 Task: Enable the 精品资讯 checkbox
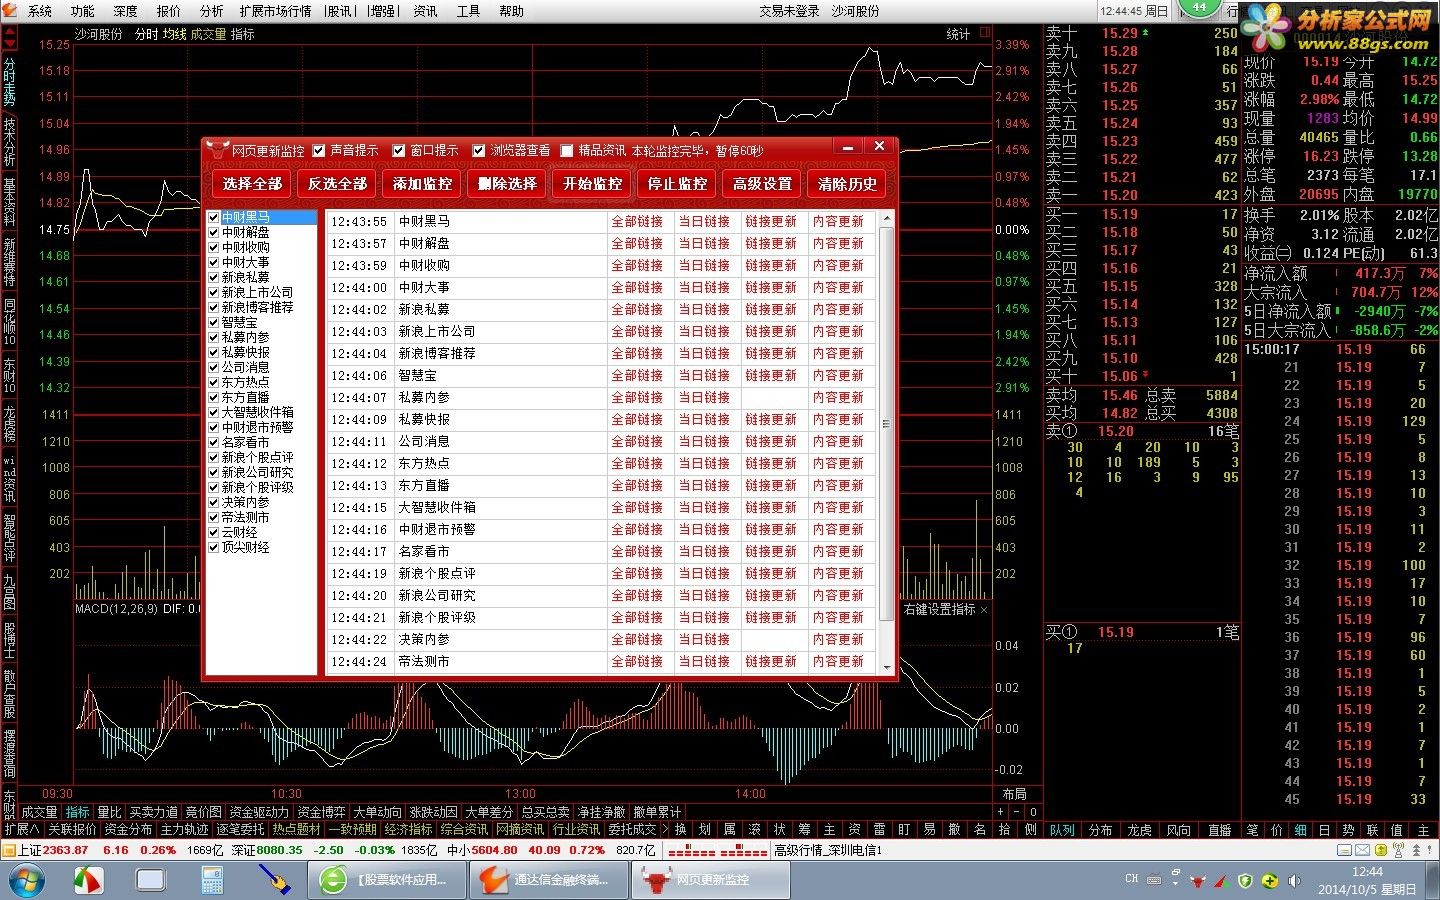coord(567,150)
